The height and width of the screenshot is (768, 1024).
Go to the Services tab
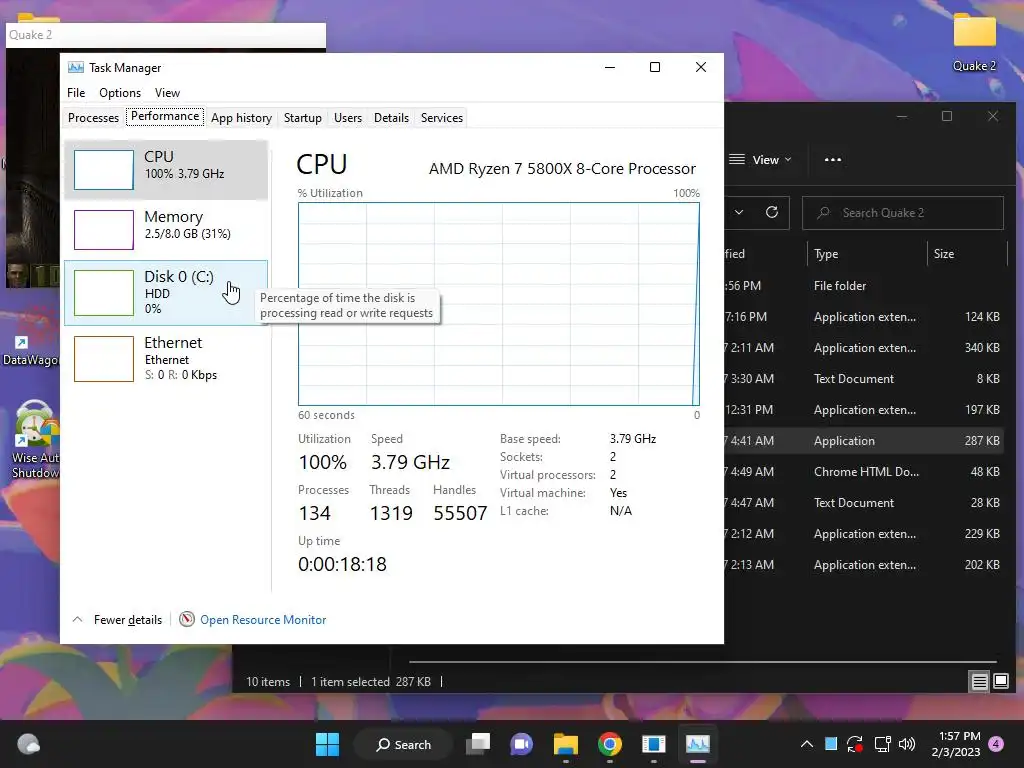pyautogui.click(x=441, y=118)
